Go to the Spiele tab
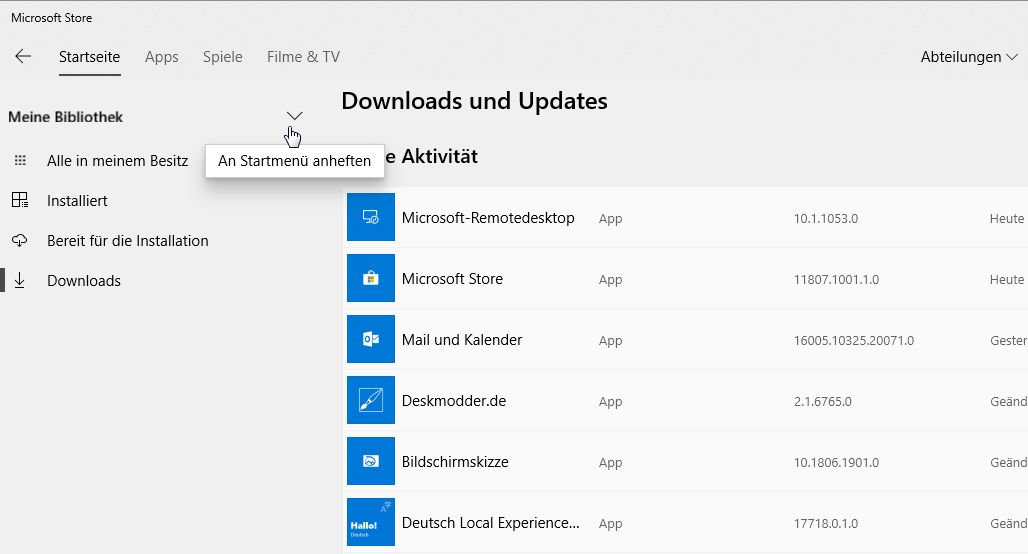The image size is (1028, 554). (x=222, y=57)
